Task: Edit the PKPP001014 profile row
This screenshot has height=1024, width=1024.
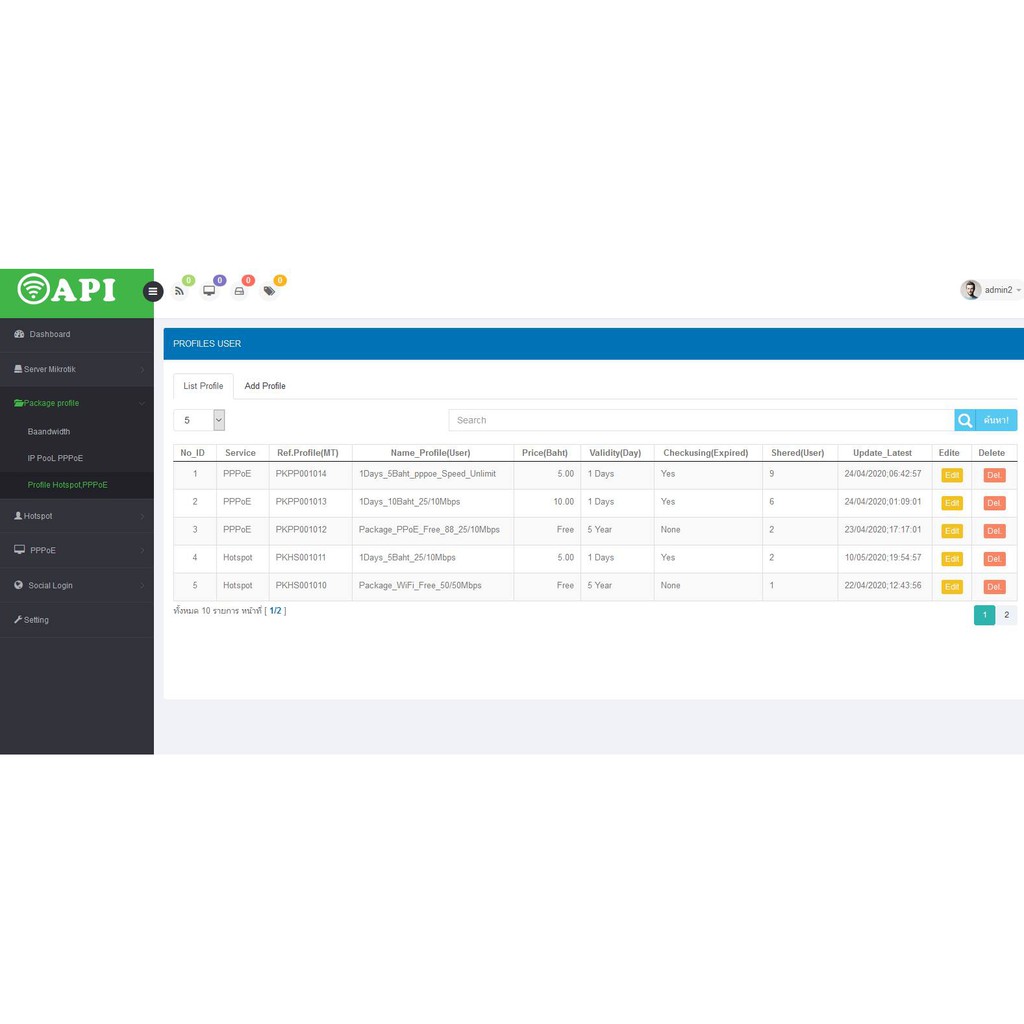Action: pyautogui.click(x=951, y=475)
